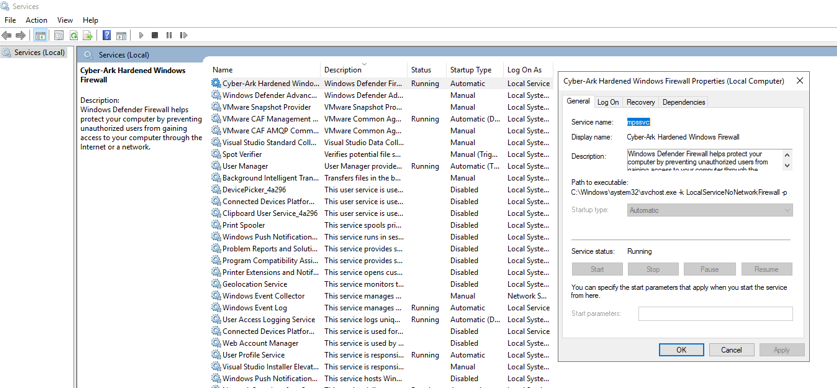Click the Start Service play icon

click(141, 35)
